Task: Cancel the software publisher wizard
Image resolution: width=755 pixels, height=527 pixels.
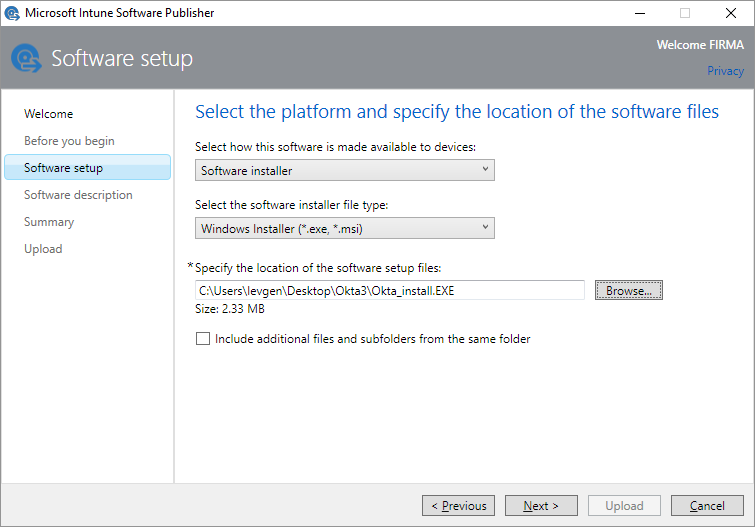Action: (x=707, y=506)
